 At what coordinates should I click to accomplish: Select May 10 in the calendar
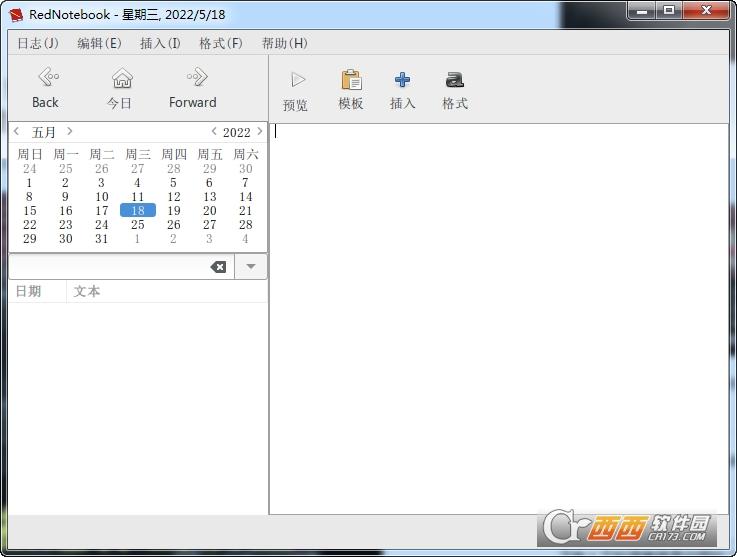(x=102, y=196)
